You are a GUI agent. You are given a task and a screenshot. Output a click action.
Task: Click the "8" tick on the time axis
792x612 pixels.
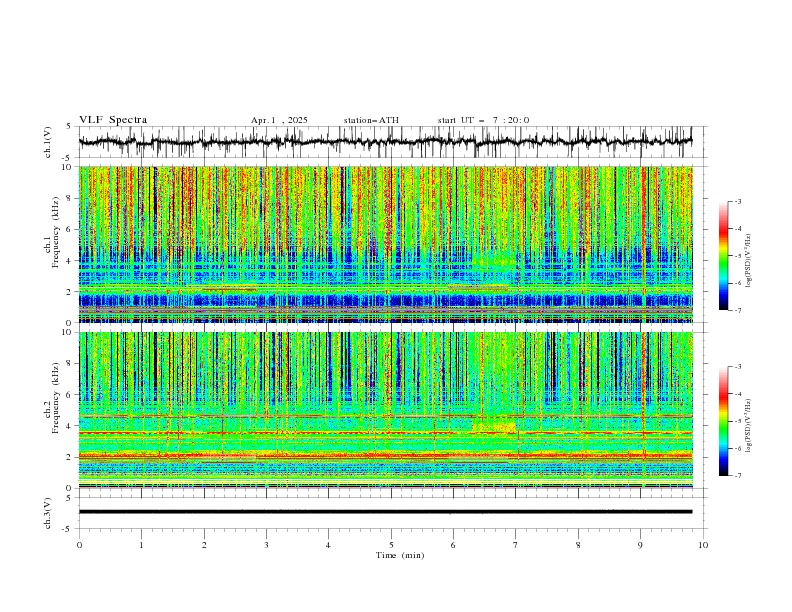[578, 545]
